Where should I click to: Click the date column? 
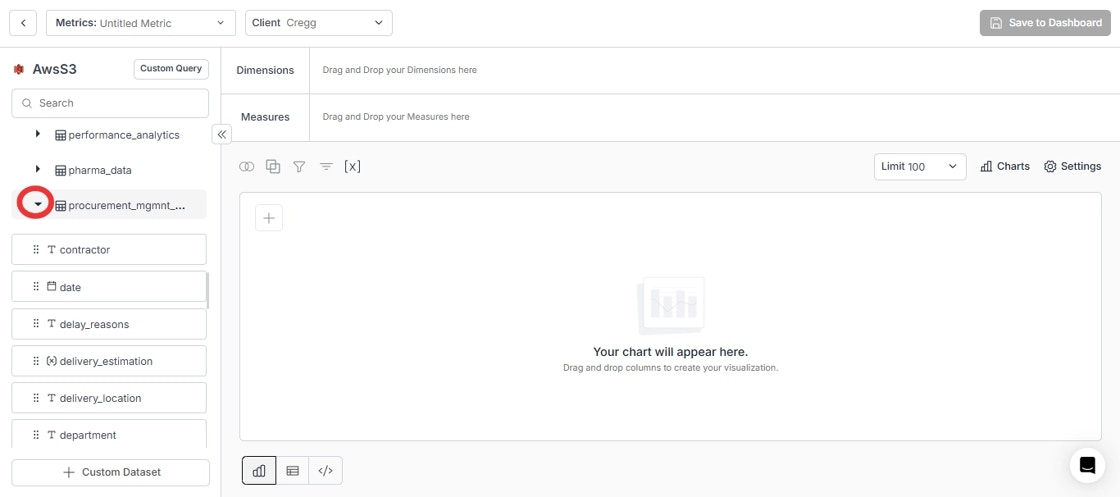[109, 287]
